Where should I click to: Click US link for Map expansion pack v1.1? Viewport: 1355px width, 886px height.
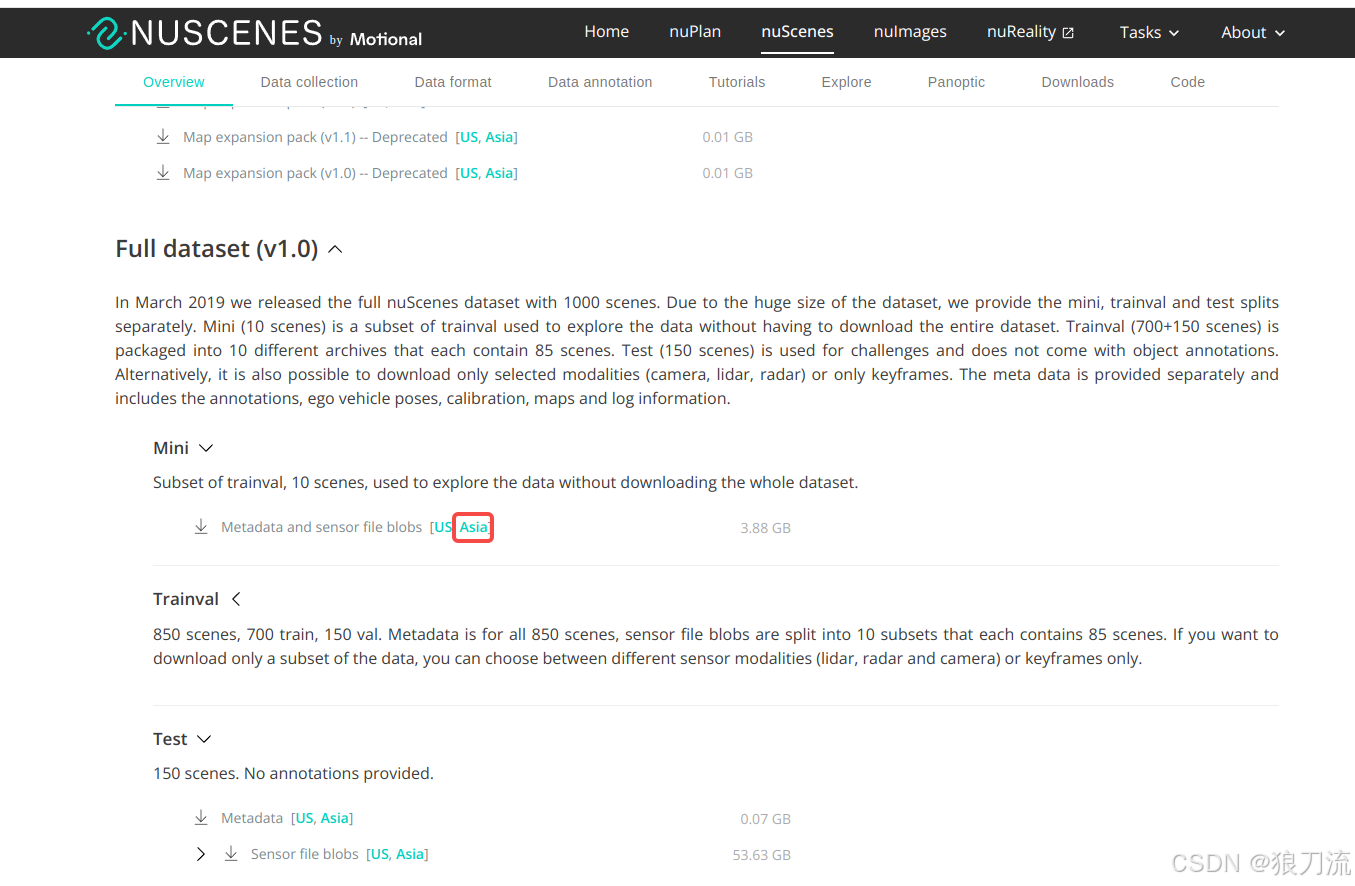[x=471, y=137]
